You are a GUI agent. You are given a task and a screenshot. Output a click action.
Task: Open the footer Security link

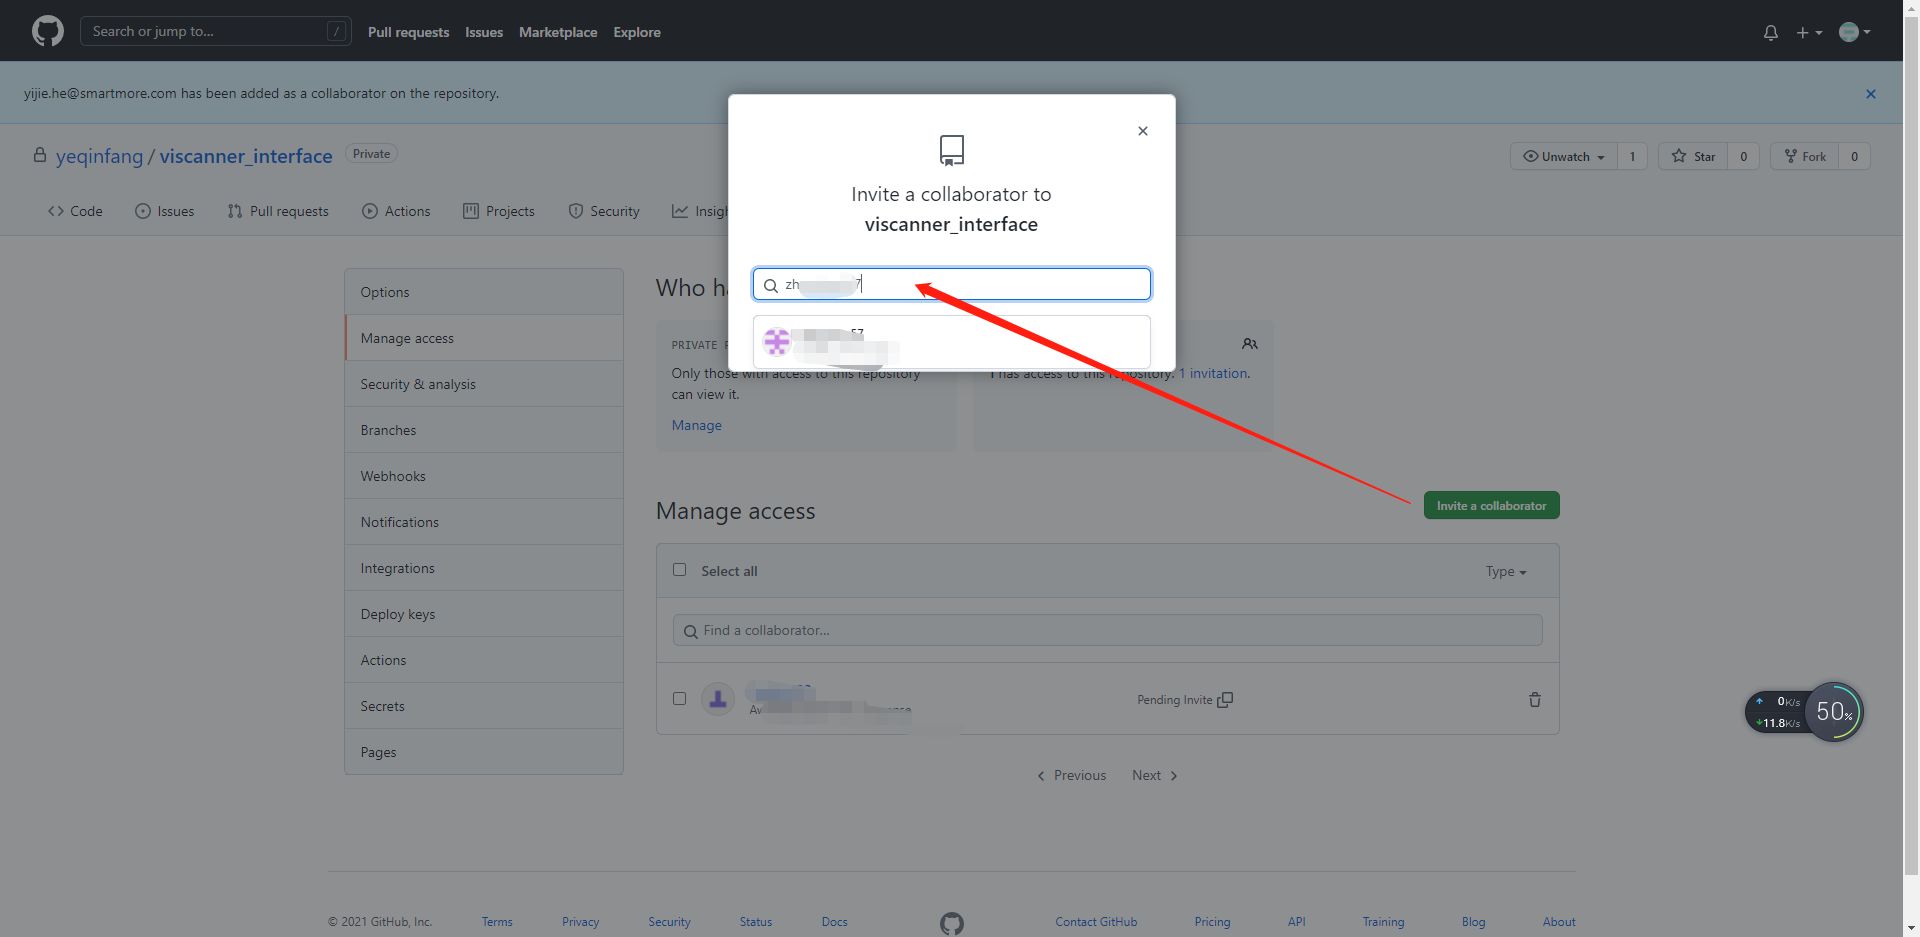[669, 922]
